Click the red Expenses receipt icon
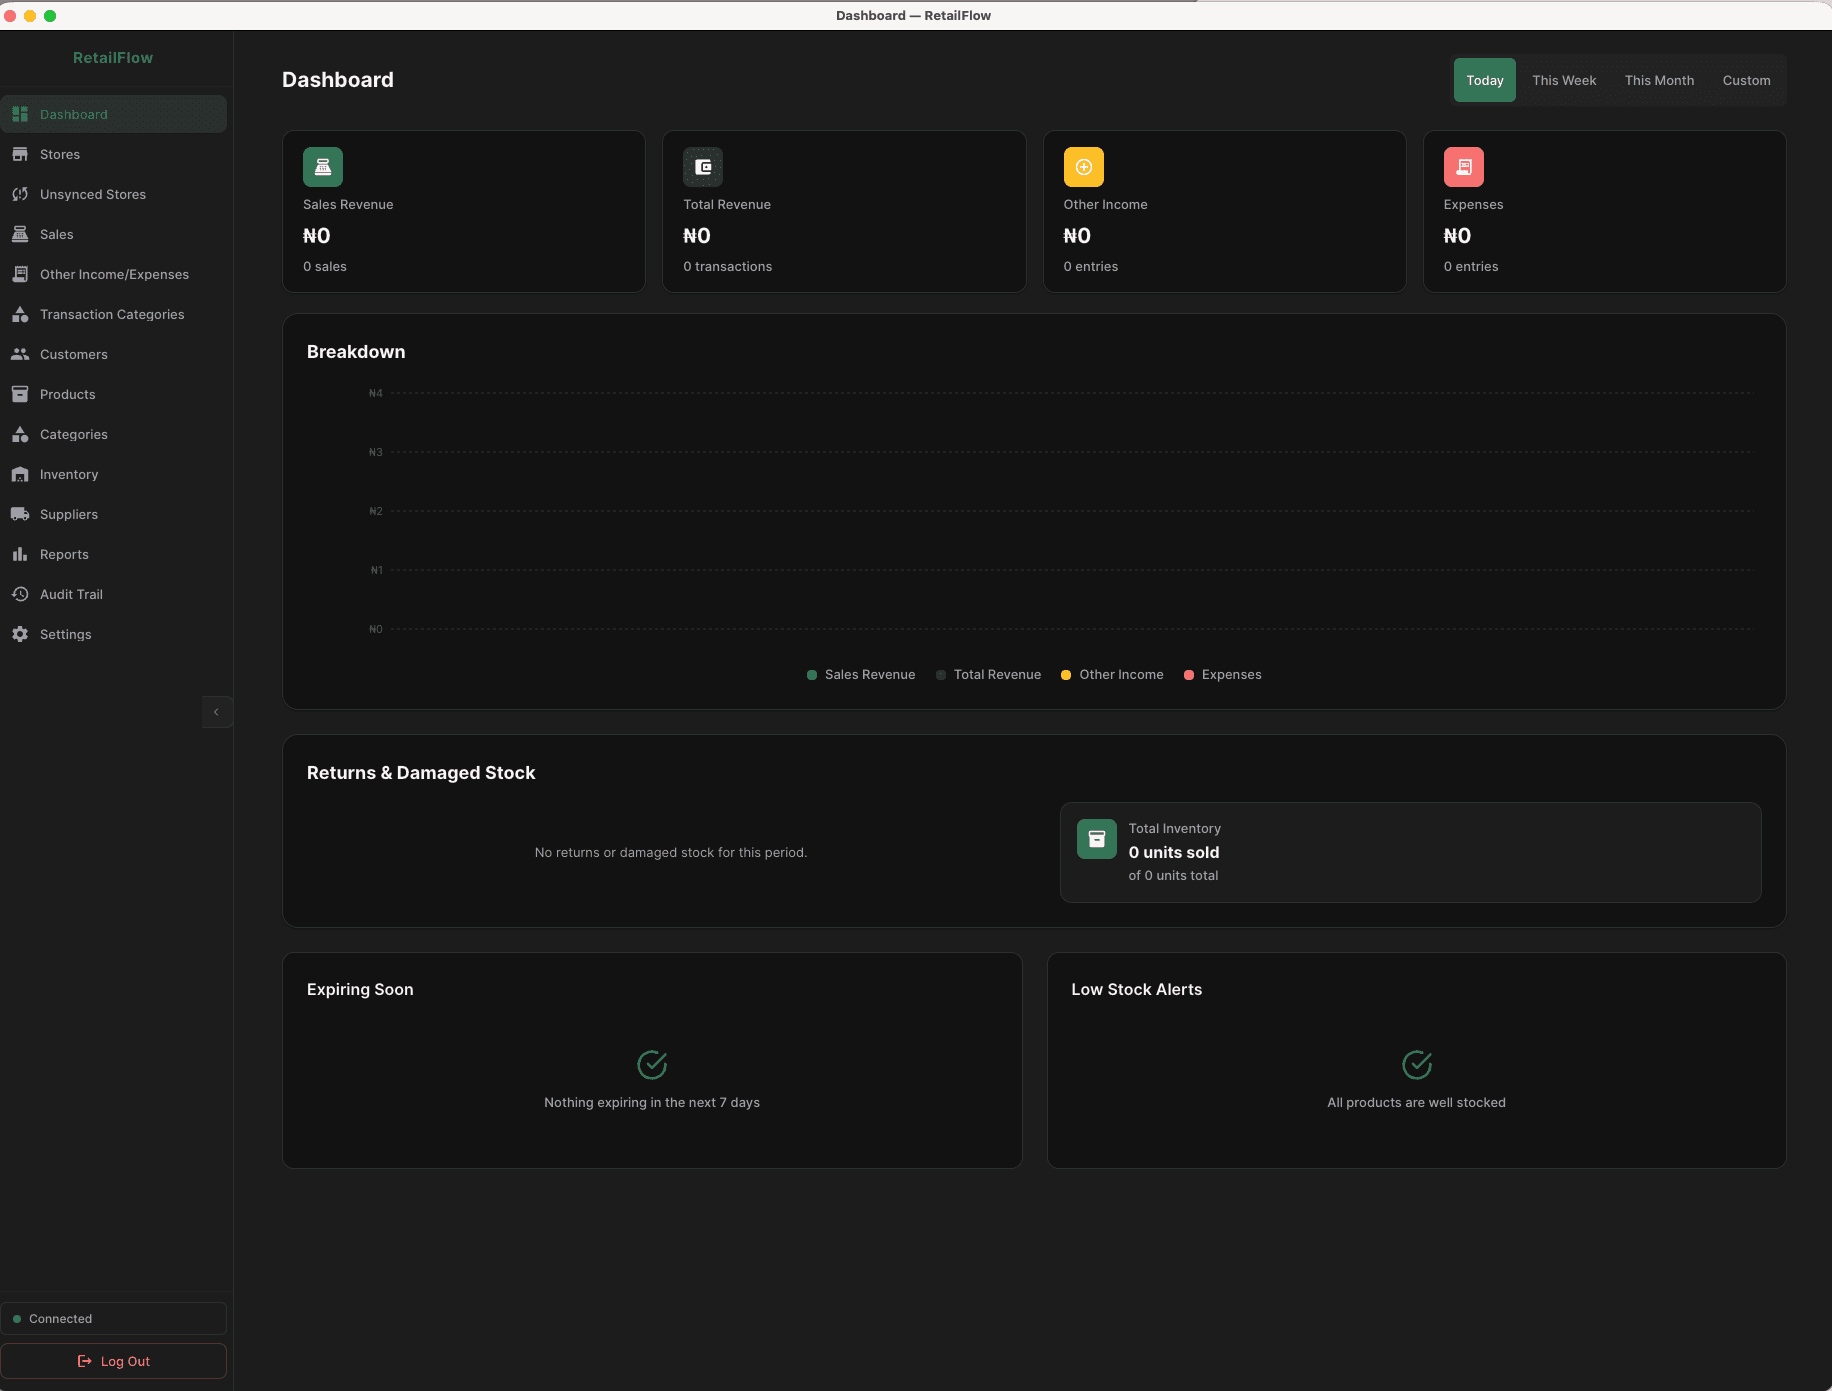 coord(1464,167)
